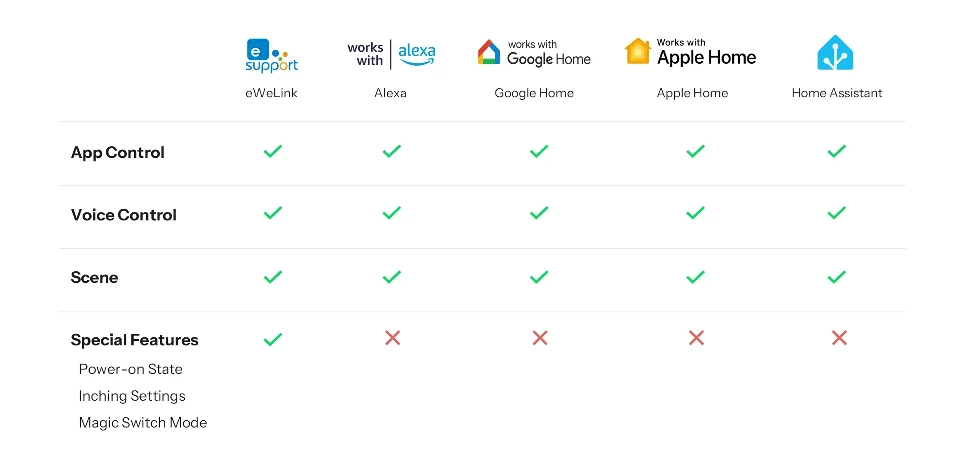Screen dimensions: 965x473
Task: Select the App Control row label
Action: pos(118,153)
